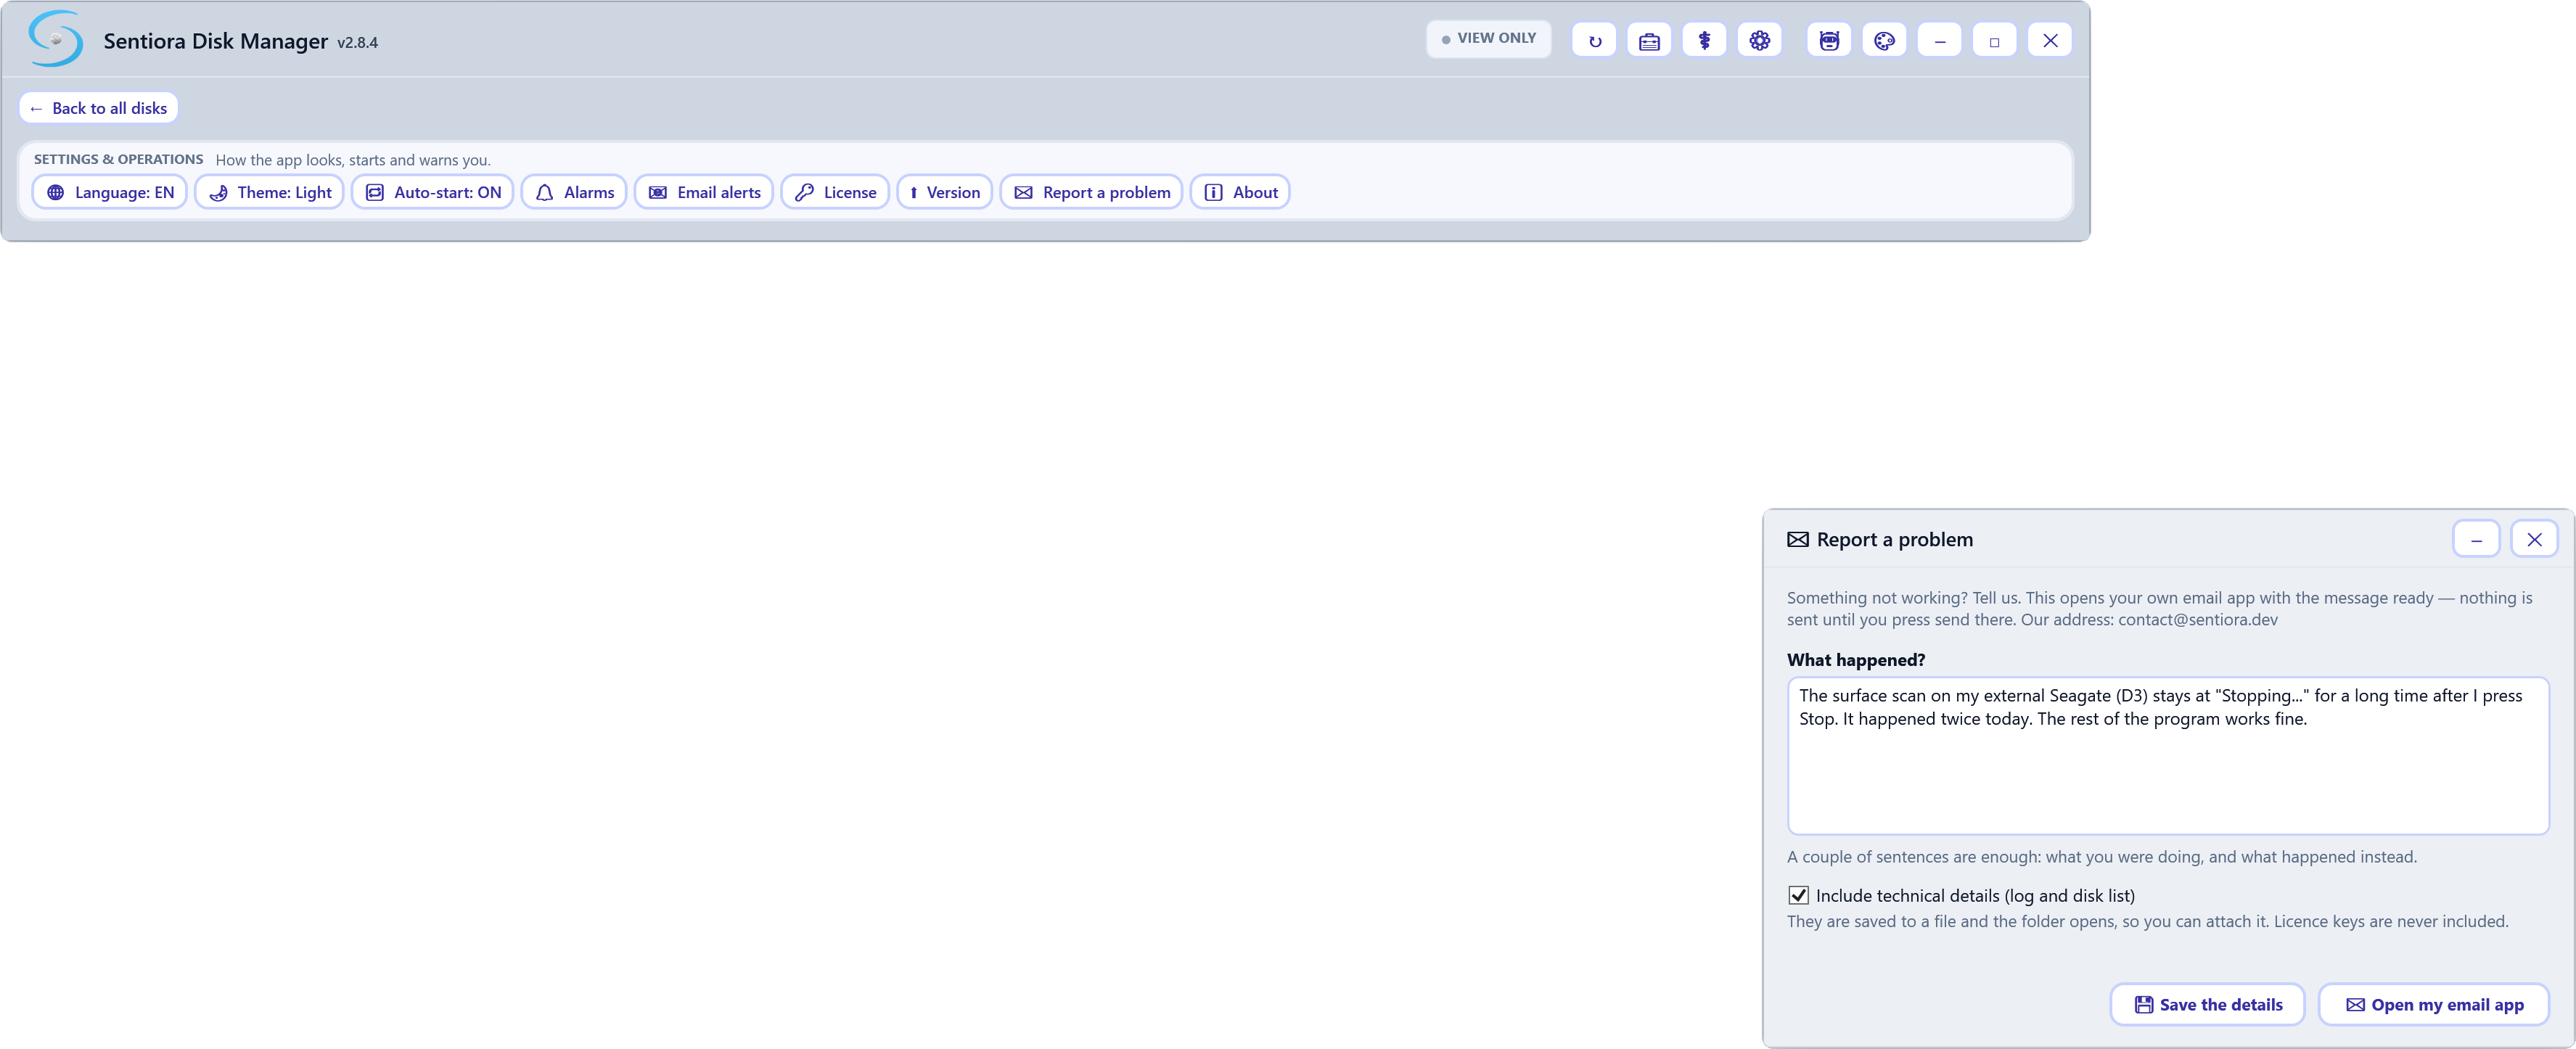Click Save the details button

tap(2207, 1004)
